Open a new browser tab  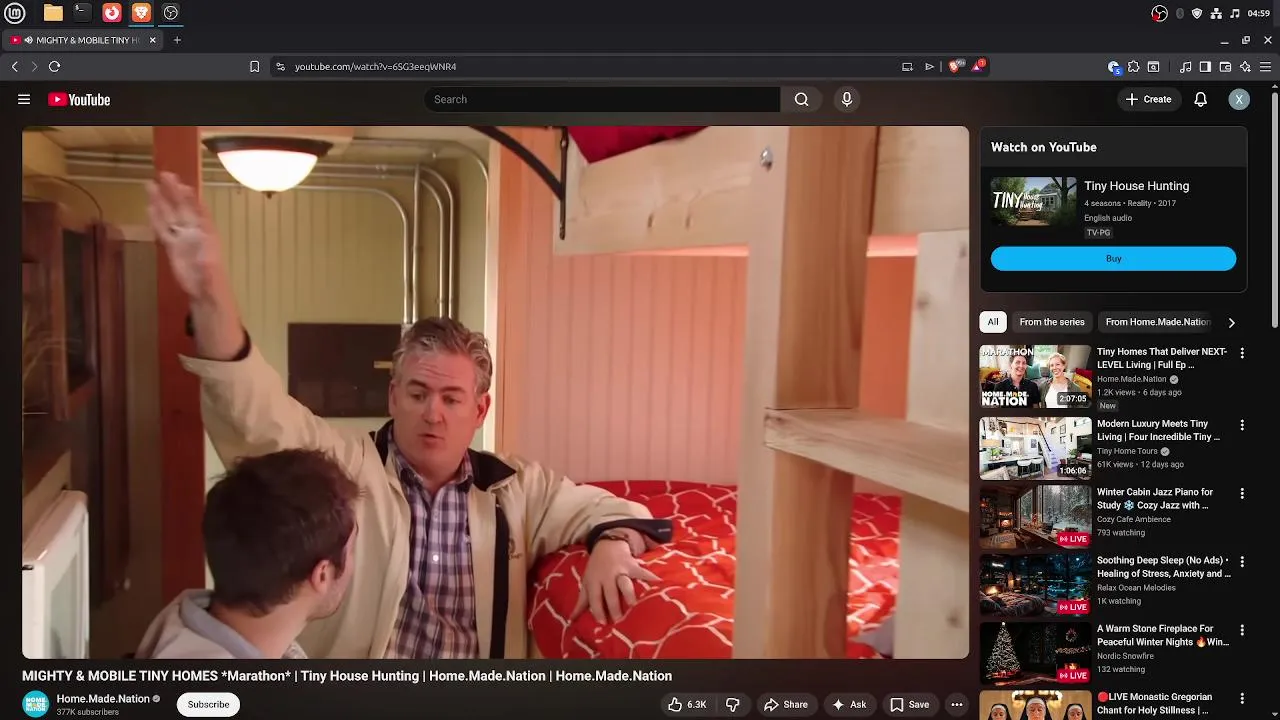pyautogui.click(x=177, y=40)
